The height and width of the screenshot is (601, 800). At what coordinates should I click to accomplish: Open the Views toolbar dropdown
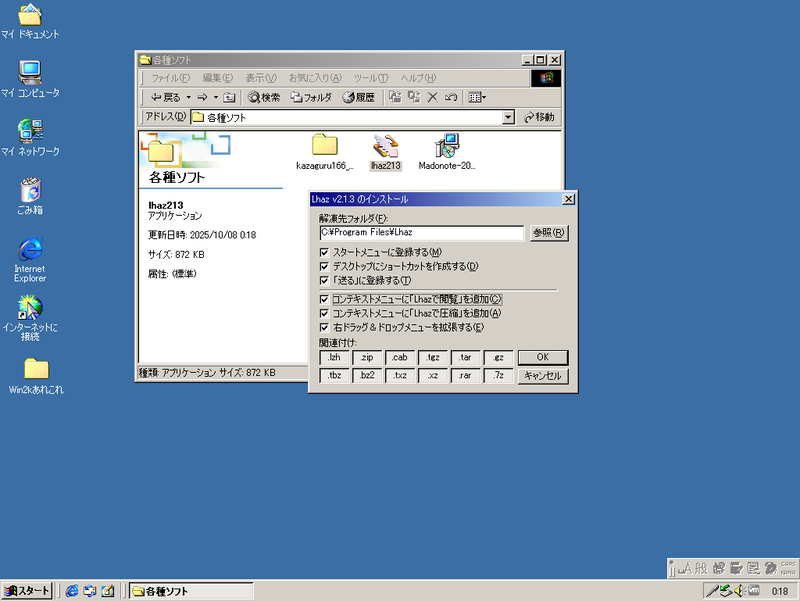coord(477,97)
